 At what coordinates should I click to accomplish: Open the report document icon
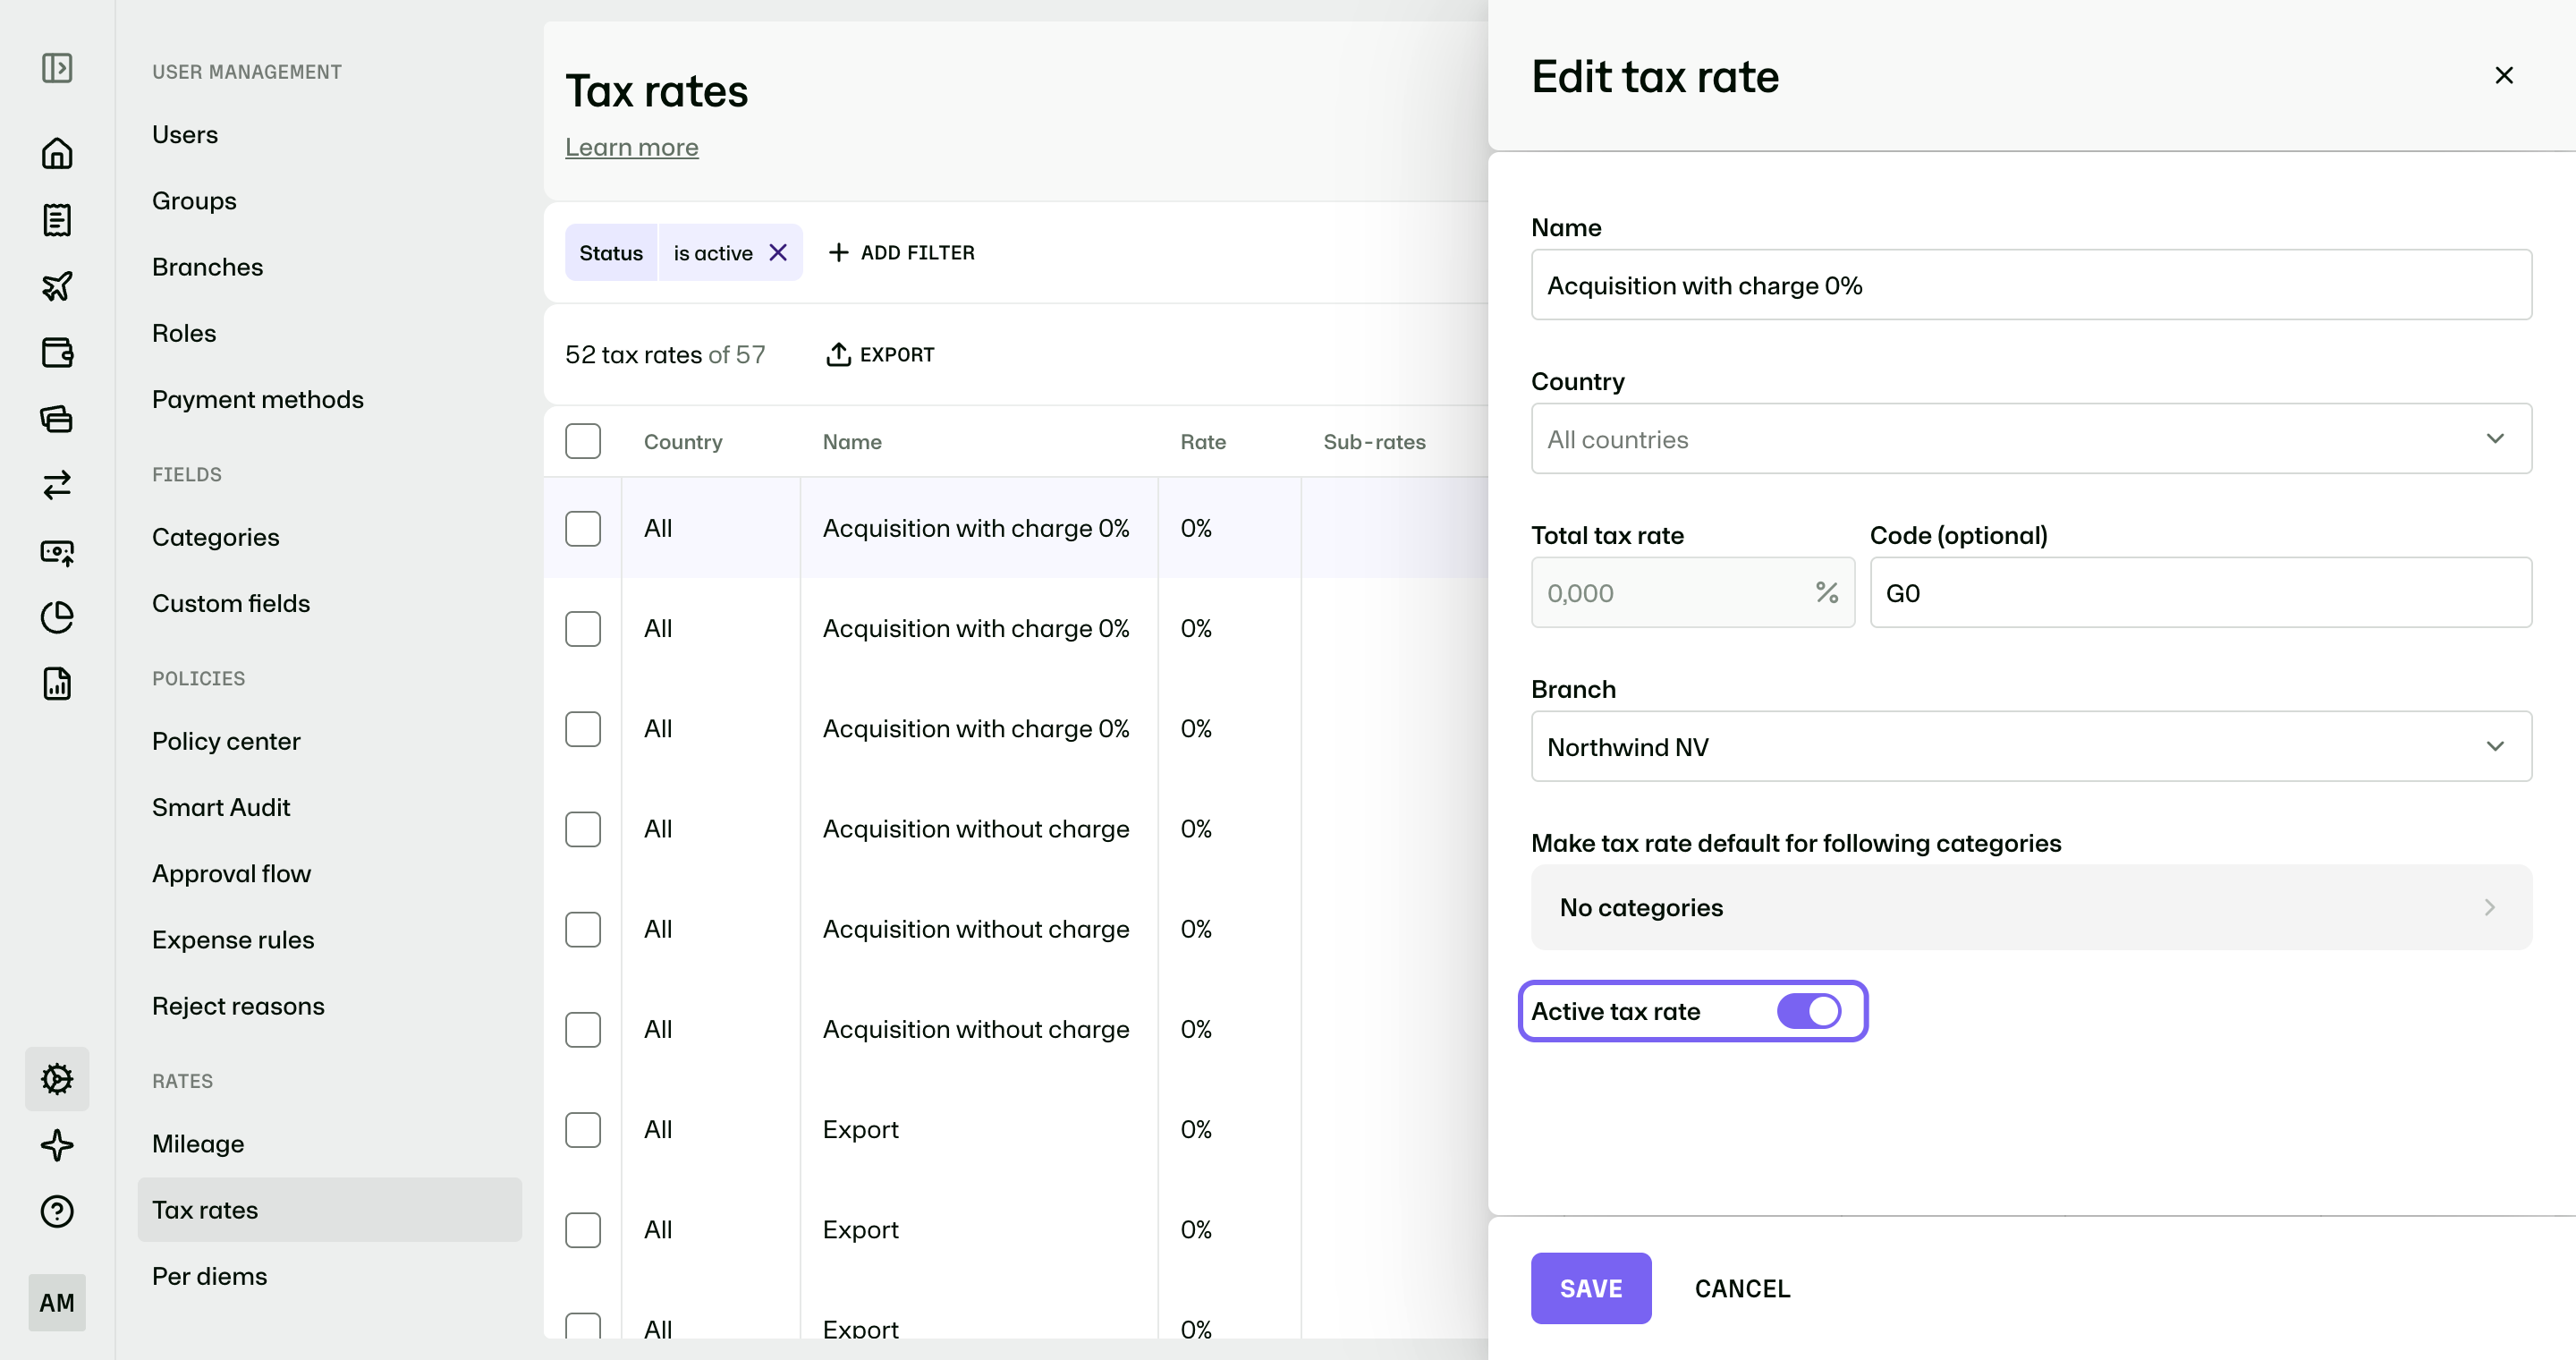(57, 684)
